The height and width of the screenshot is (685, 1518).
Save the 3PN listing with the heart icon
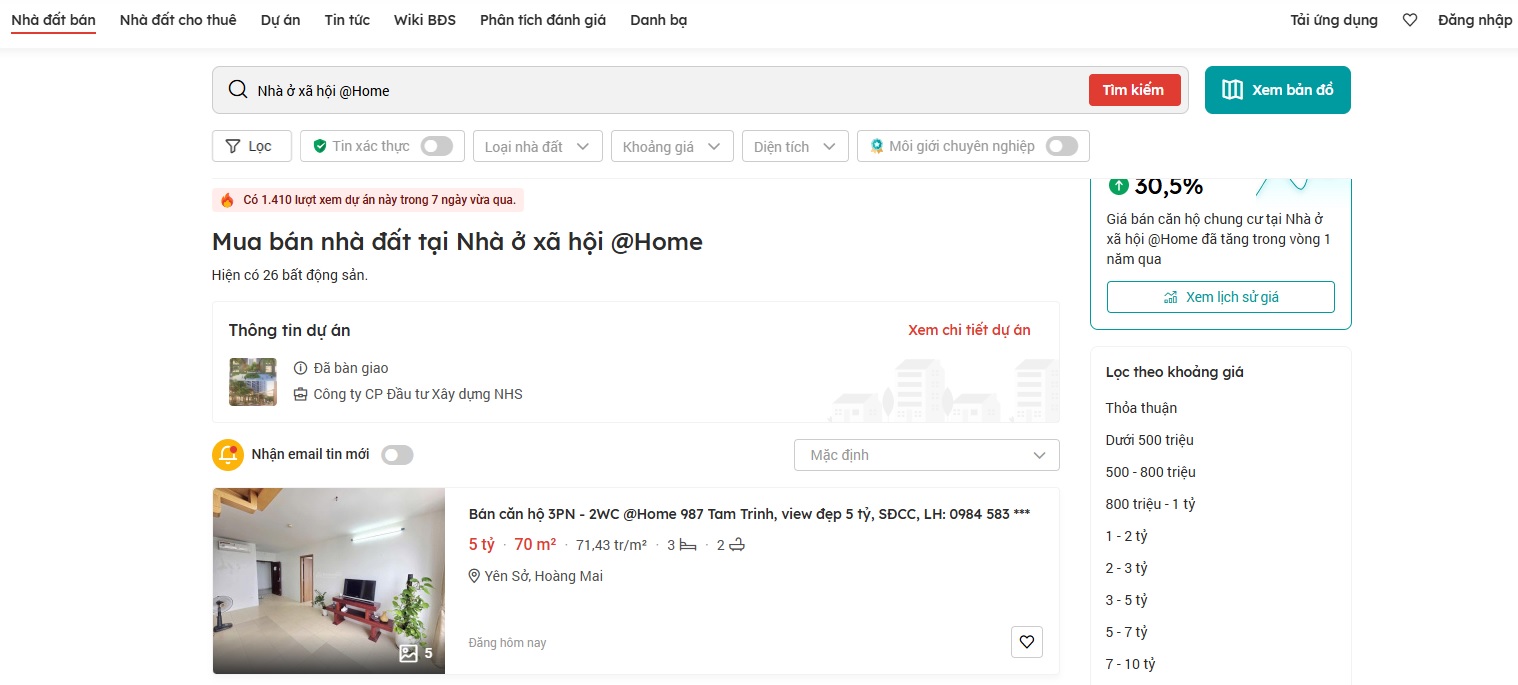pyautogui.click(x=1026, y=641)
